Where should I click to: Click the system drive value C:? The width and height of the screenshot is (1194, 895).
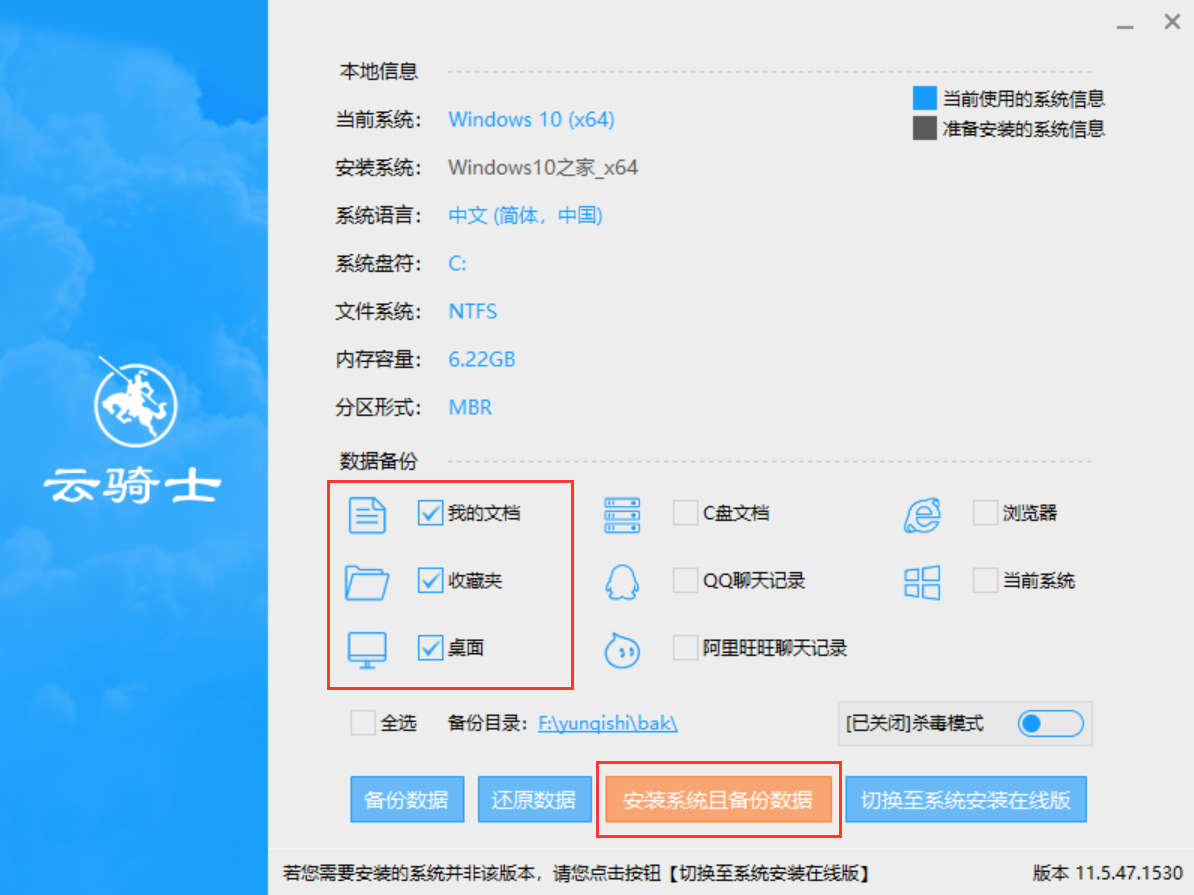[457, 264]
